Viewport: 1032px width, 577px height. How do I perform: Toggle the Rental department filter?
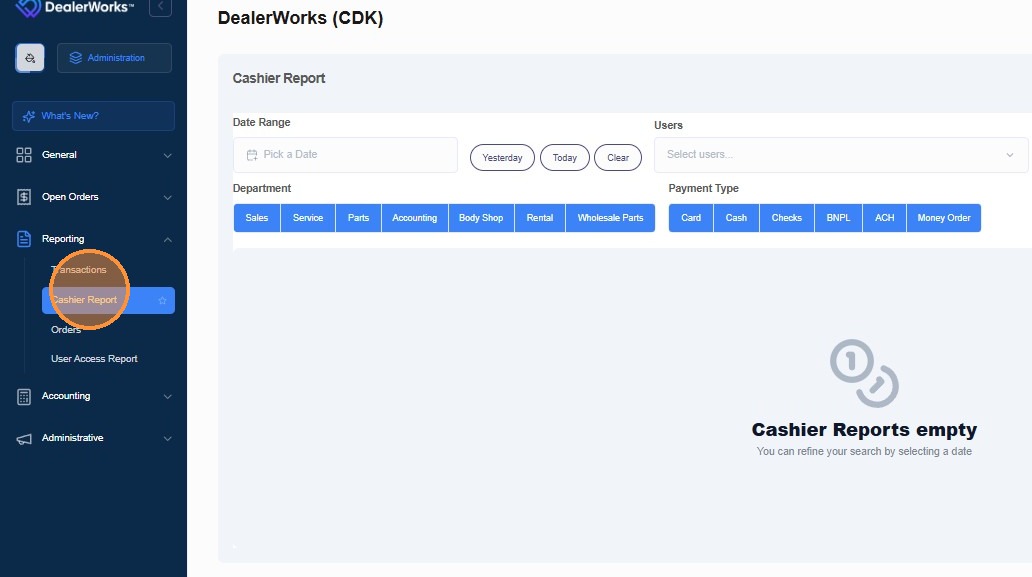[540, 218]
